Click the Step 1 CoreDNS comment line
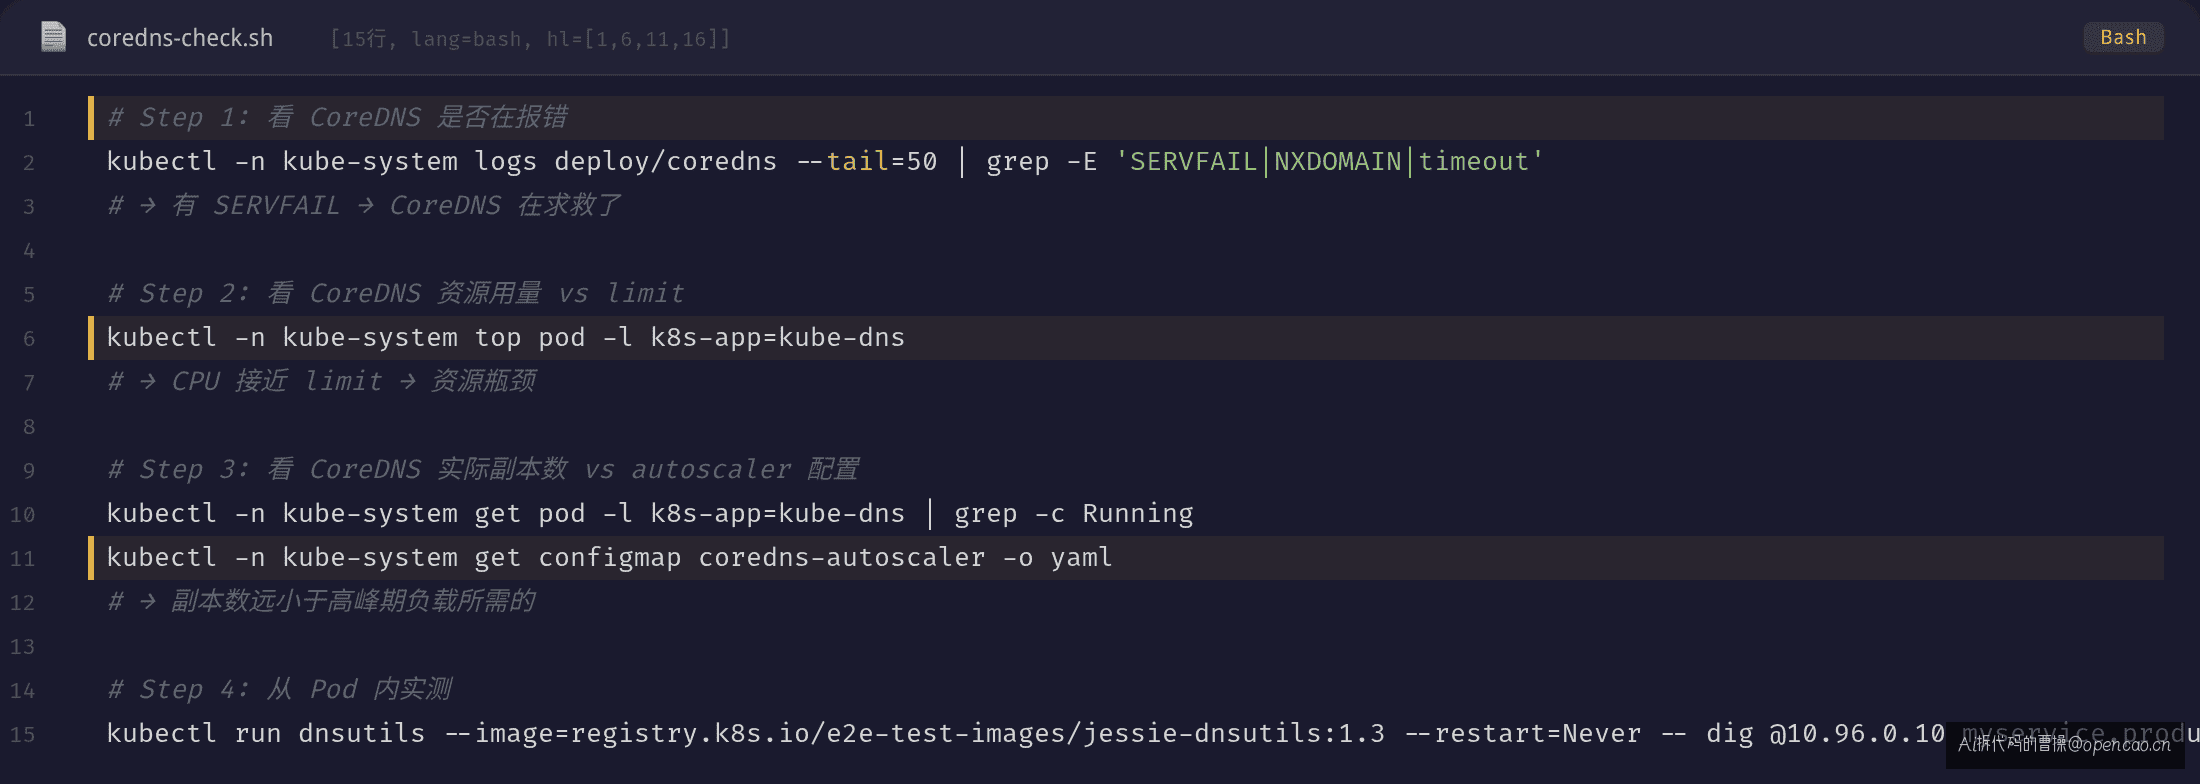Image resolution: width=2200 pixels, height=784 pixels. coord(338,118)
